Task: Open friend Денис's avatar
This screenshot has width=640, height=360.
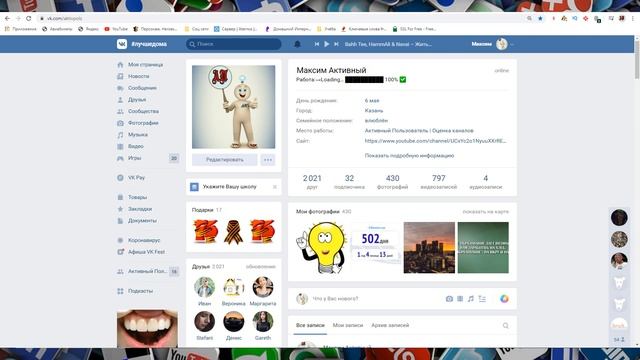Action: 233,321
